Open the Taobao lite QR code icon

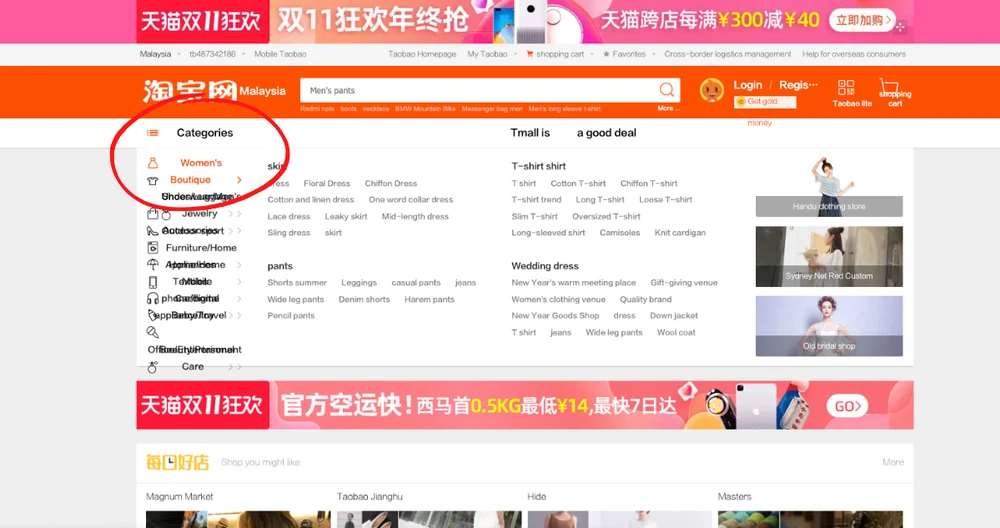(x=846, y=87)
